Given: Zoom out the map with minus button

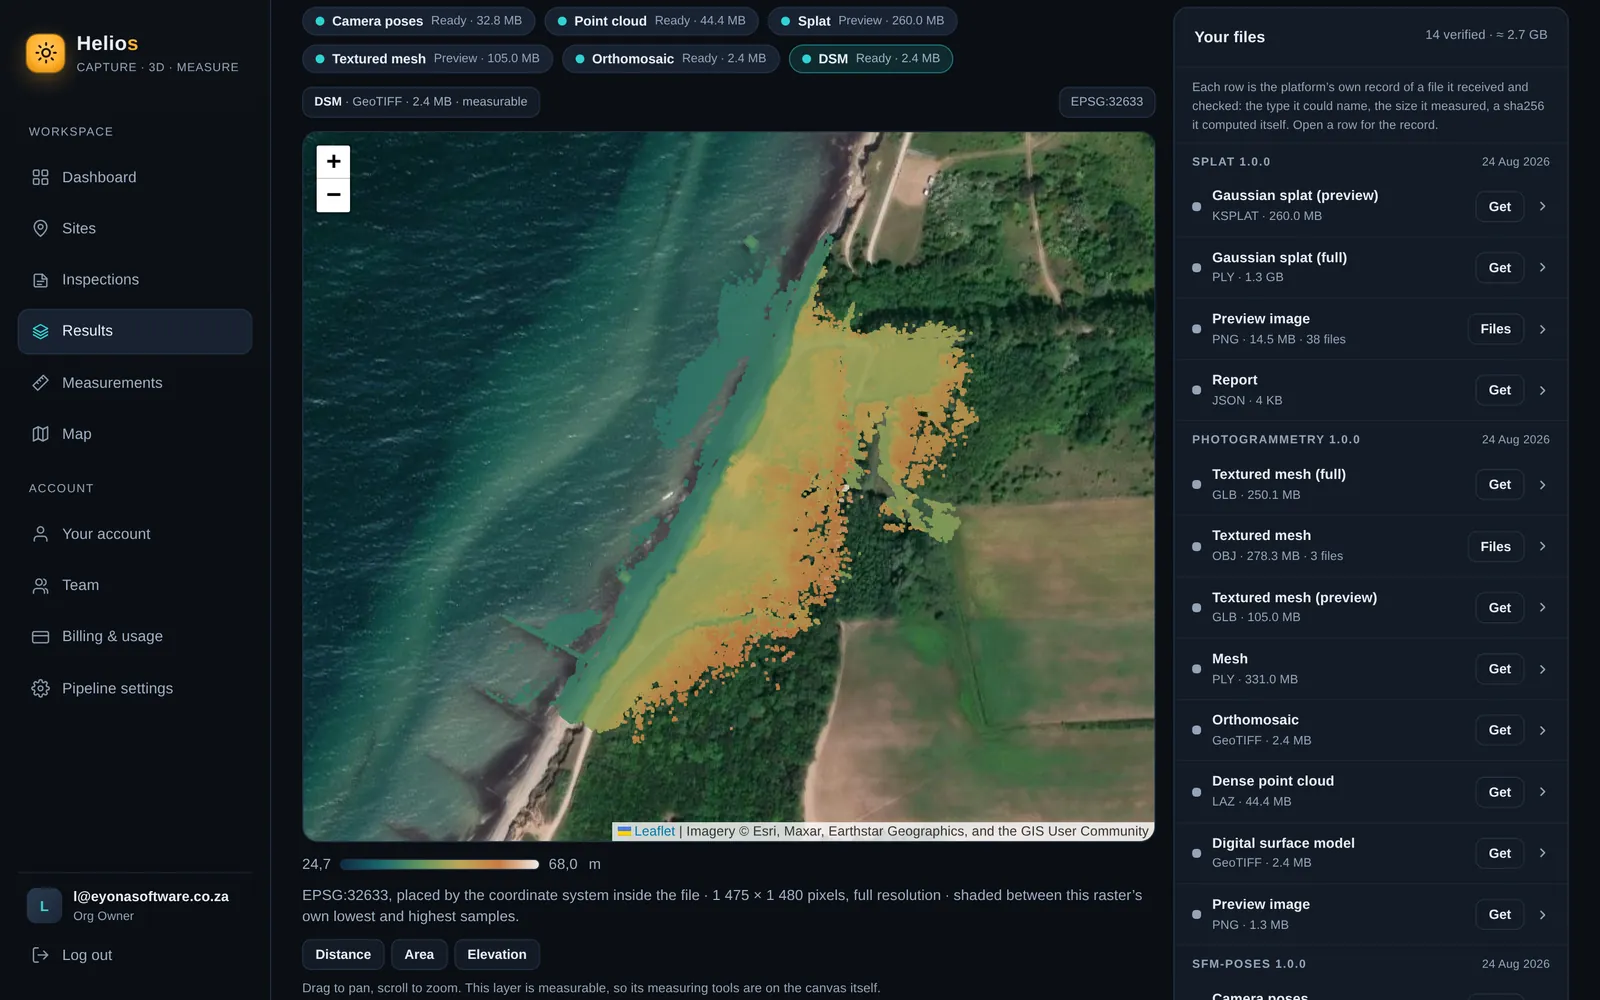Looking at the screenshot, I should click(333, 195).
